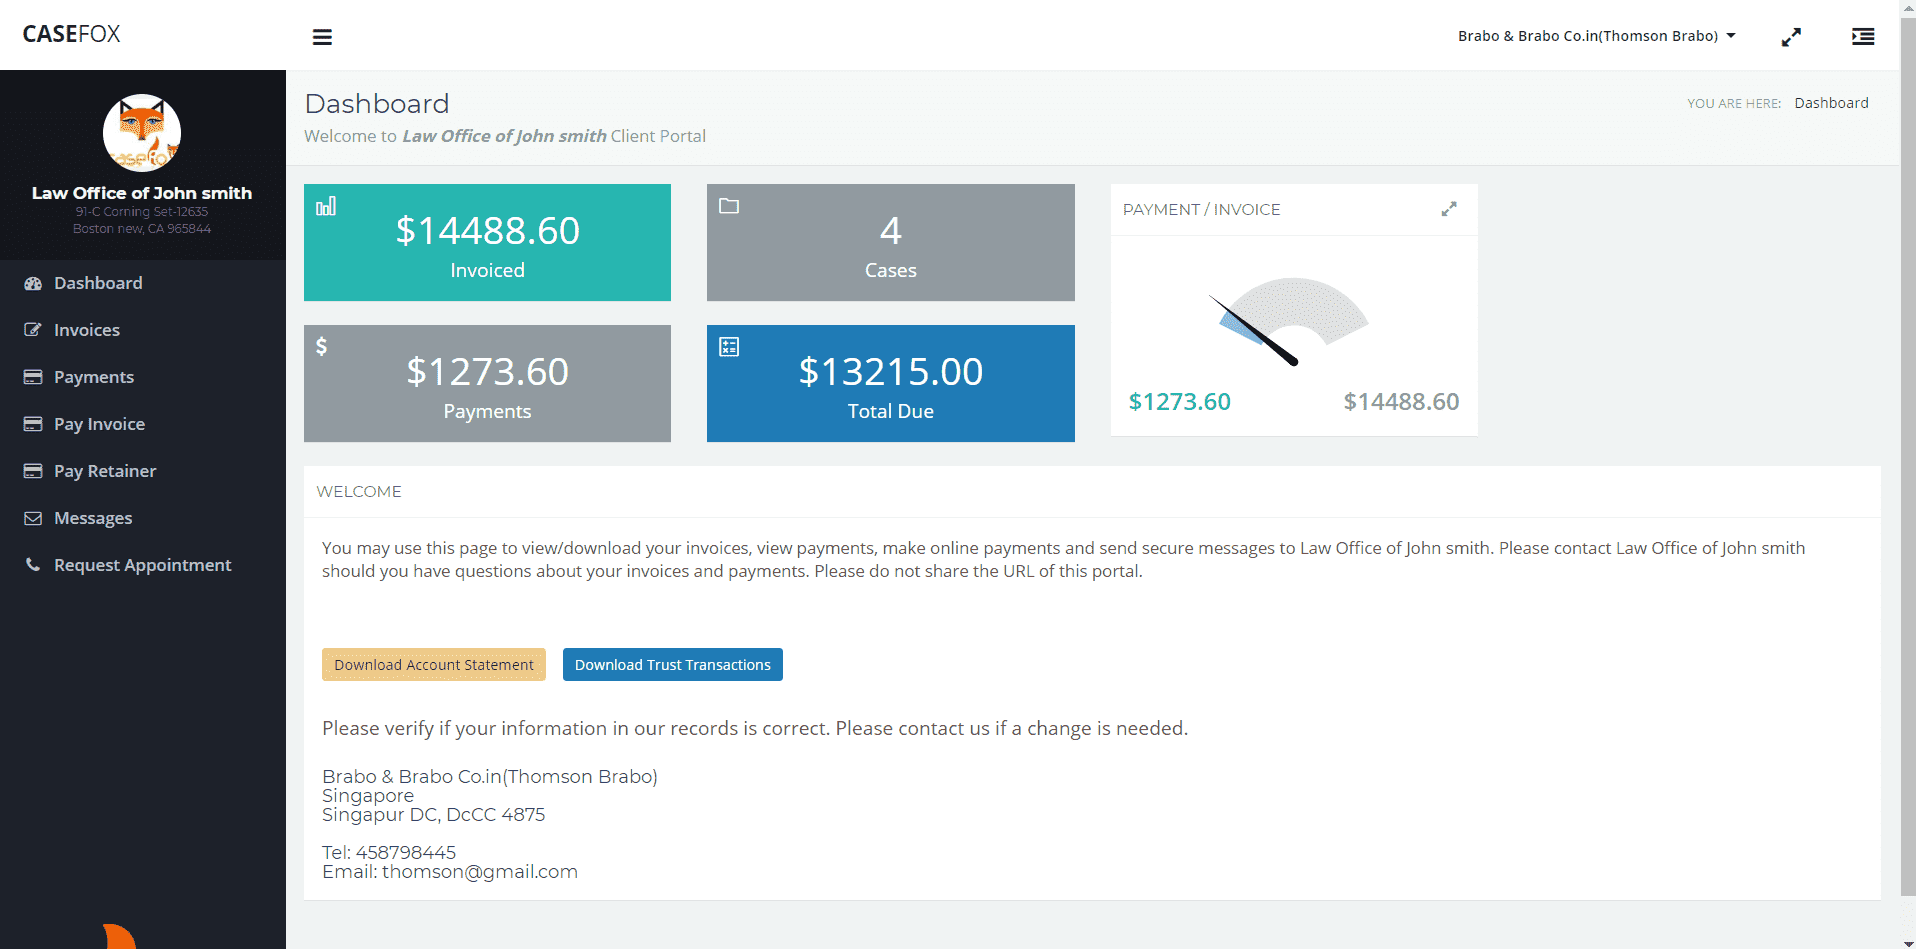
Task: Click the Singapur DC, DcCC 4875 address line
Action: 433,815
